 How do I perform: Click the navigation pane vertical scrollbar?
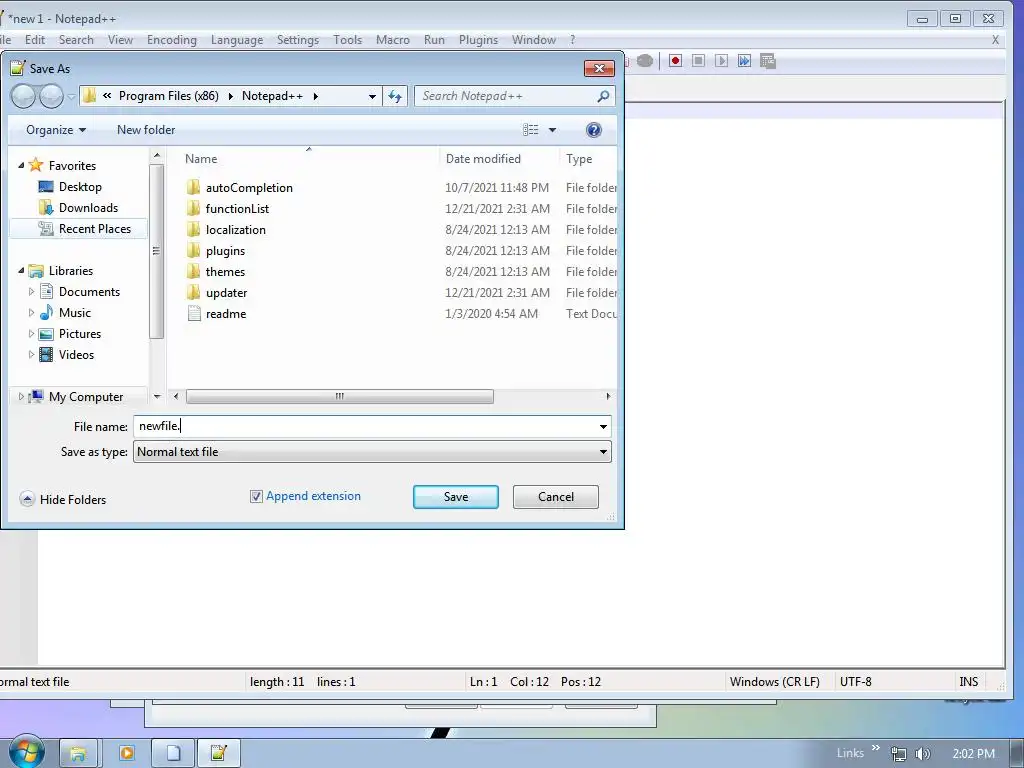pyautogui.click(x=156, y=251)
